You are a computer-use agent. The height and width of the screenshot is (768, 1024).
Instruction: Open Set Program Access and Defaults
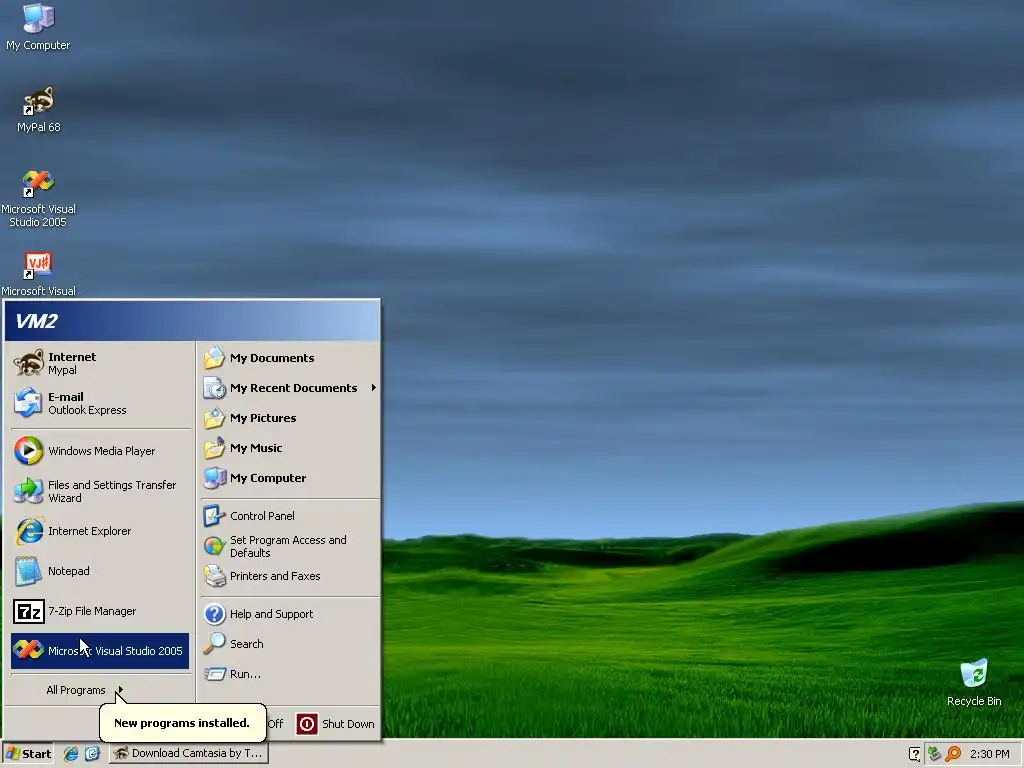point(290,546)
